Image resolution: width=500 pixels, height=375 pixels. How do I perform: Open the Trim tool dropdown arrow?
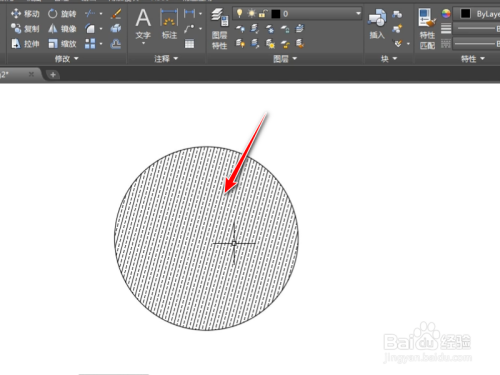point(101,14)
